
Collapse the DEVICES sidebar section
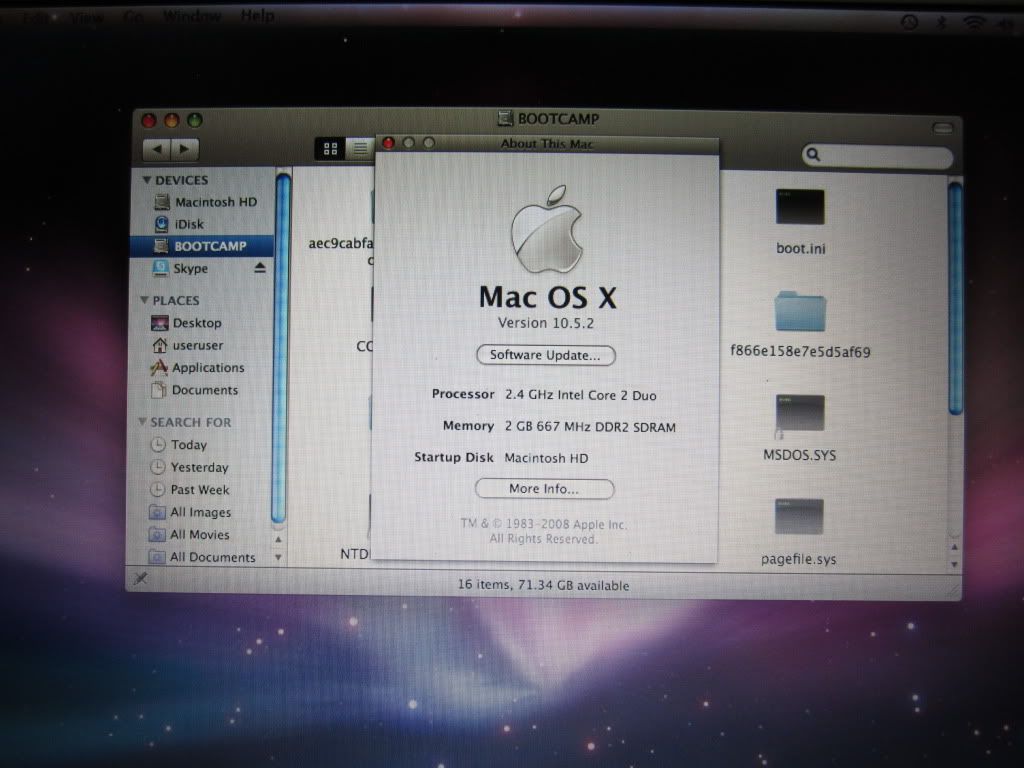pyautogui.click(x=147, y=180)
